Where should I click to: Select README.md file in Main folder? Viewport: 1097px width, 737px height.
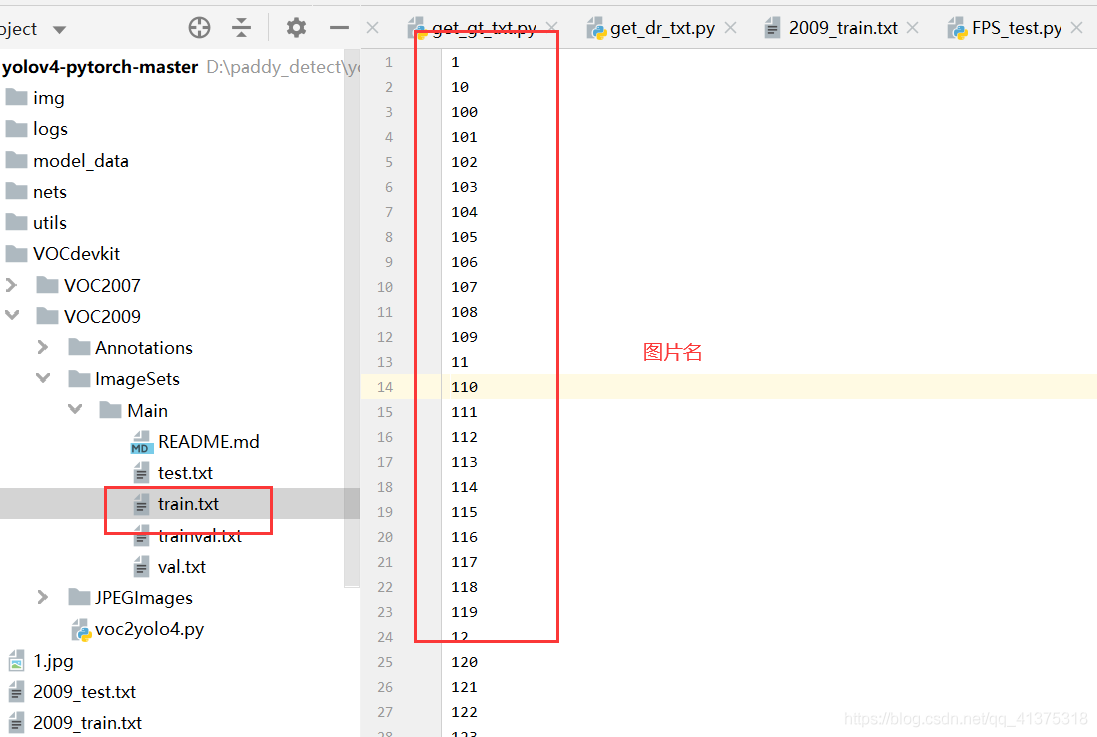tap(208, 441)
